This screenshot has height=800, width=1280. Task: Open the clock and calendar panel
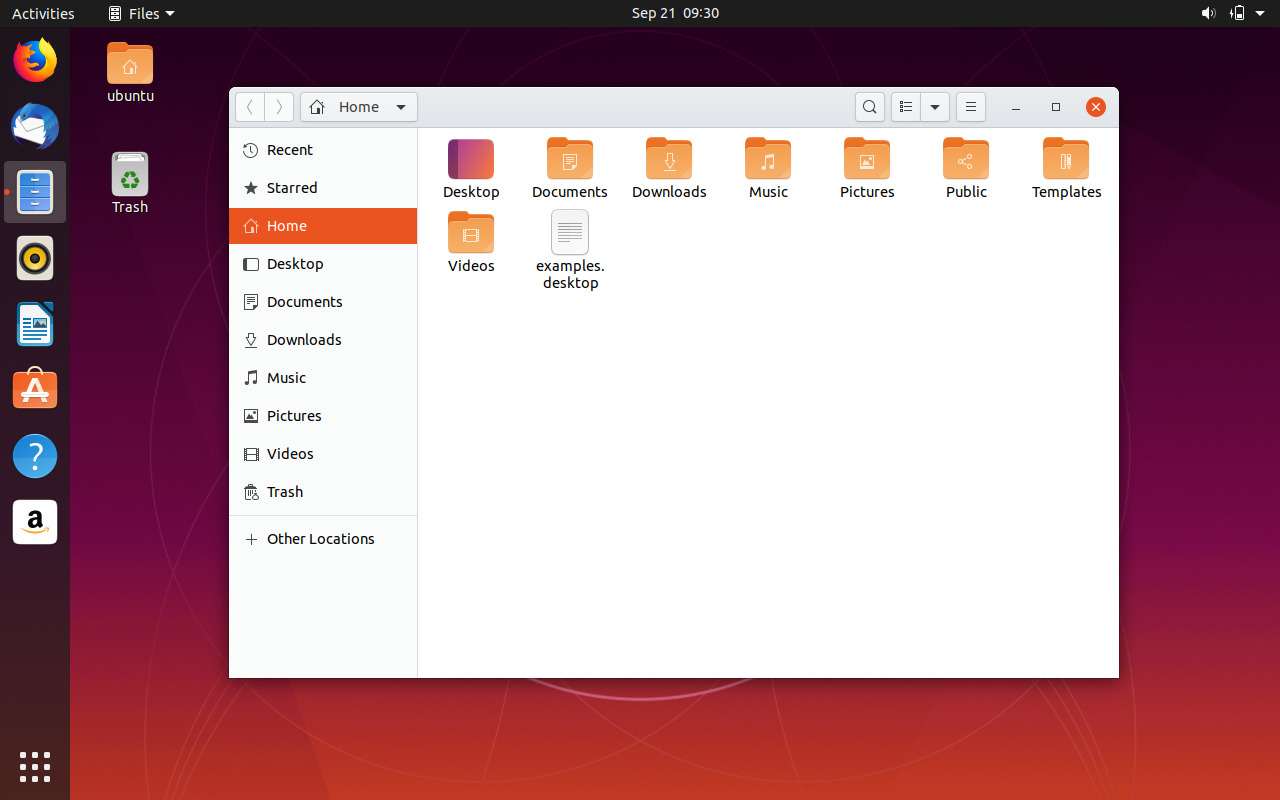[x=675, y=13]
